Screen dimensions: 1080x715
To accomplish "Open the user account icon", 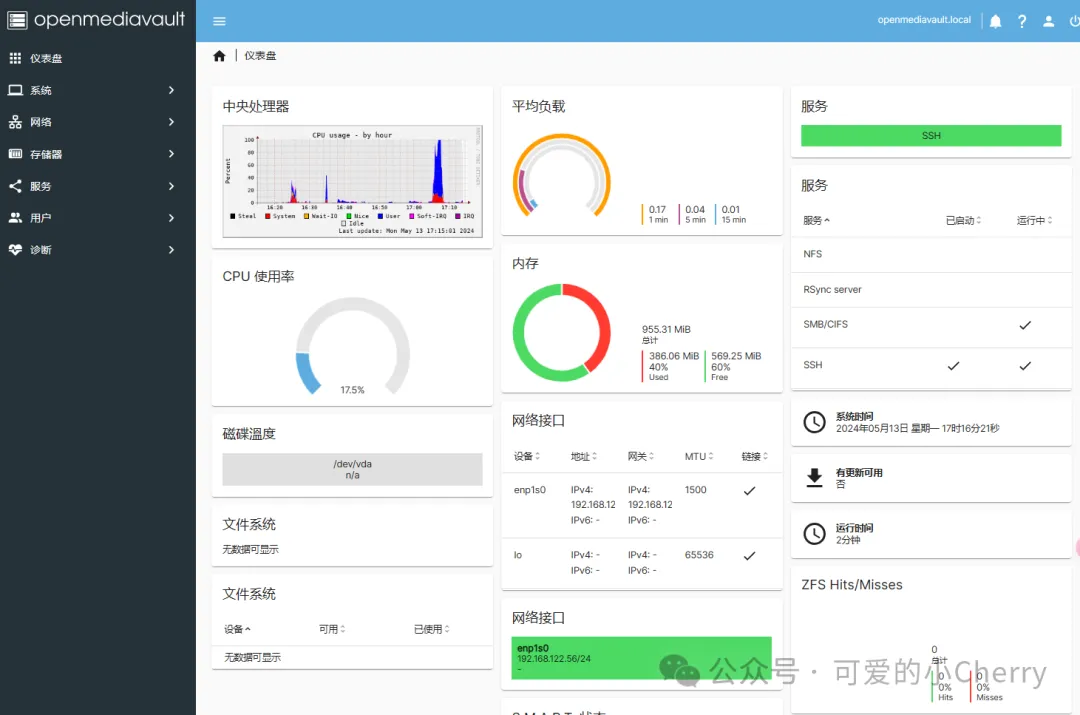I will (1048, 21).
